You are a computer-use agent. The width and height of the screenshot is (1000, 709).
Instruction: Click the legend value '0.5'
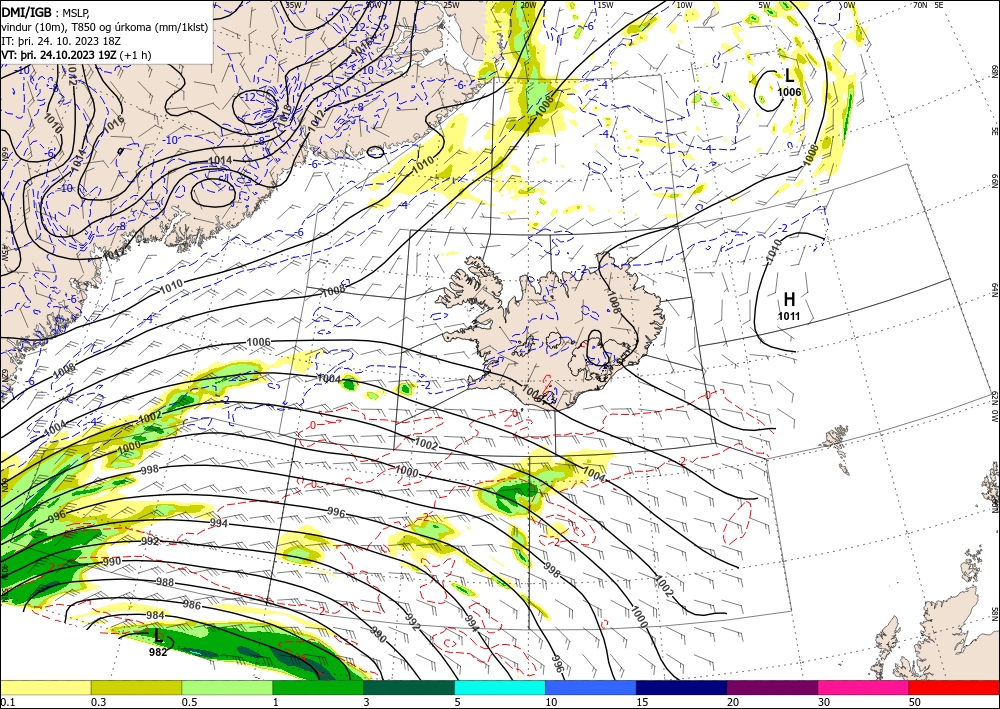point(189,703)
